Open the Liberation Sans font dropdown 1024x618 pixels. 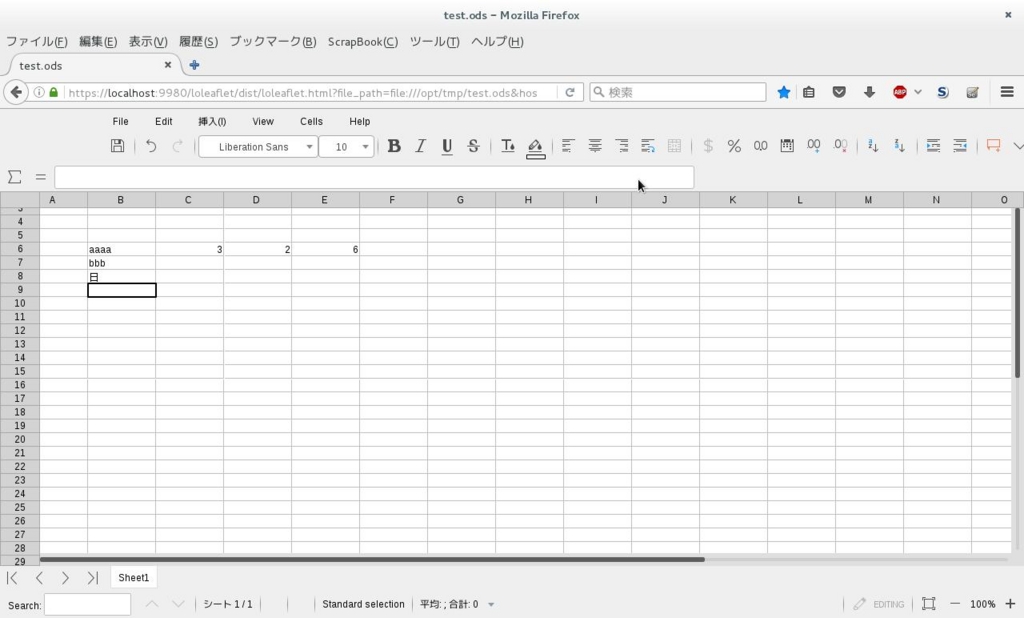point(258,146)
